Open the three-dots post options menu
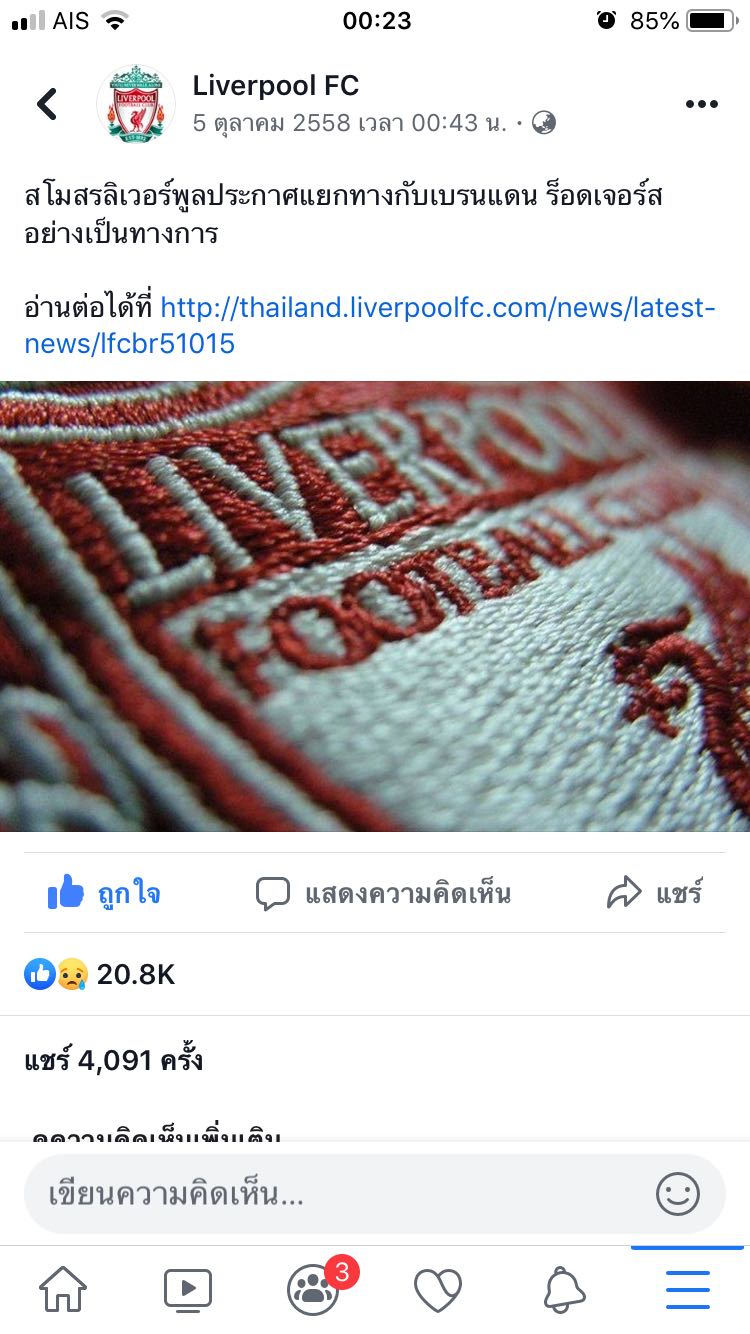Screen dimensions: 750x1334 point(701,104)
